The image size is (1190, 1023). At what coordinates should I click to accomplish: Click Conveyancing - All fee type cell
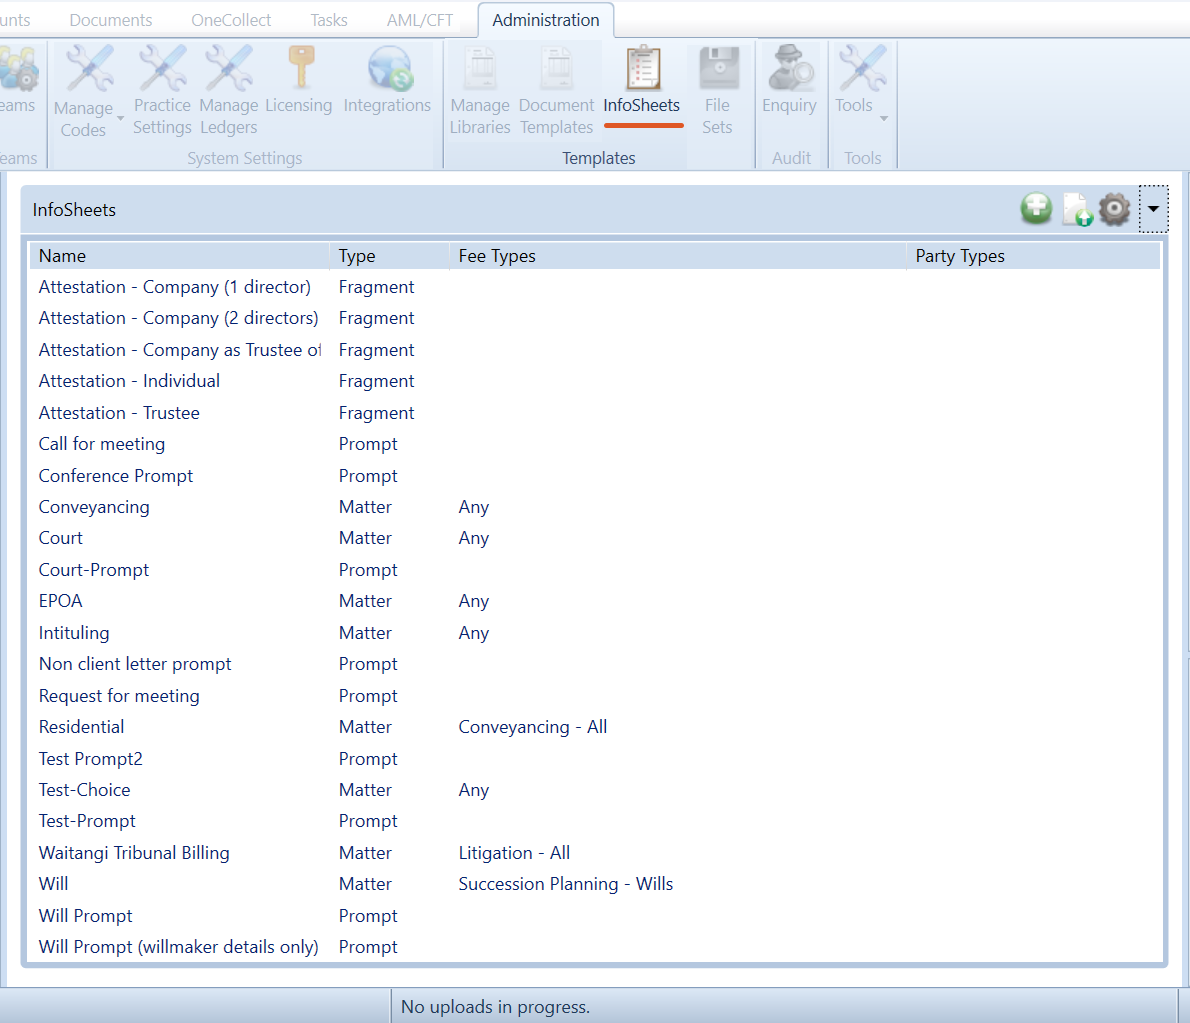click(533, 727)
